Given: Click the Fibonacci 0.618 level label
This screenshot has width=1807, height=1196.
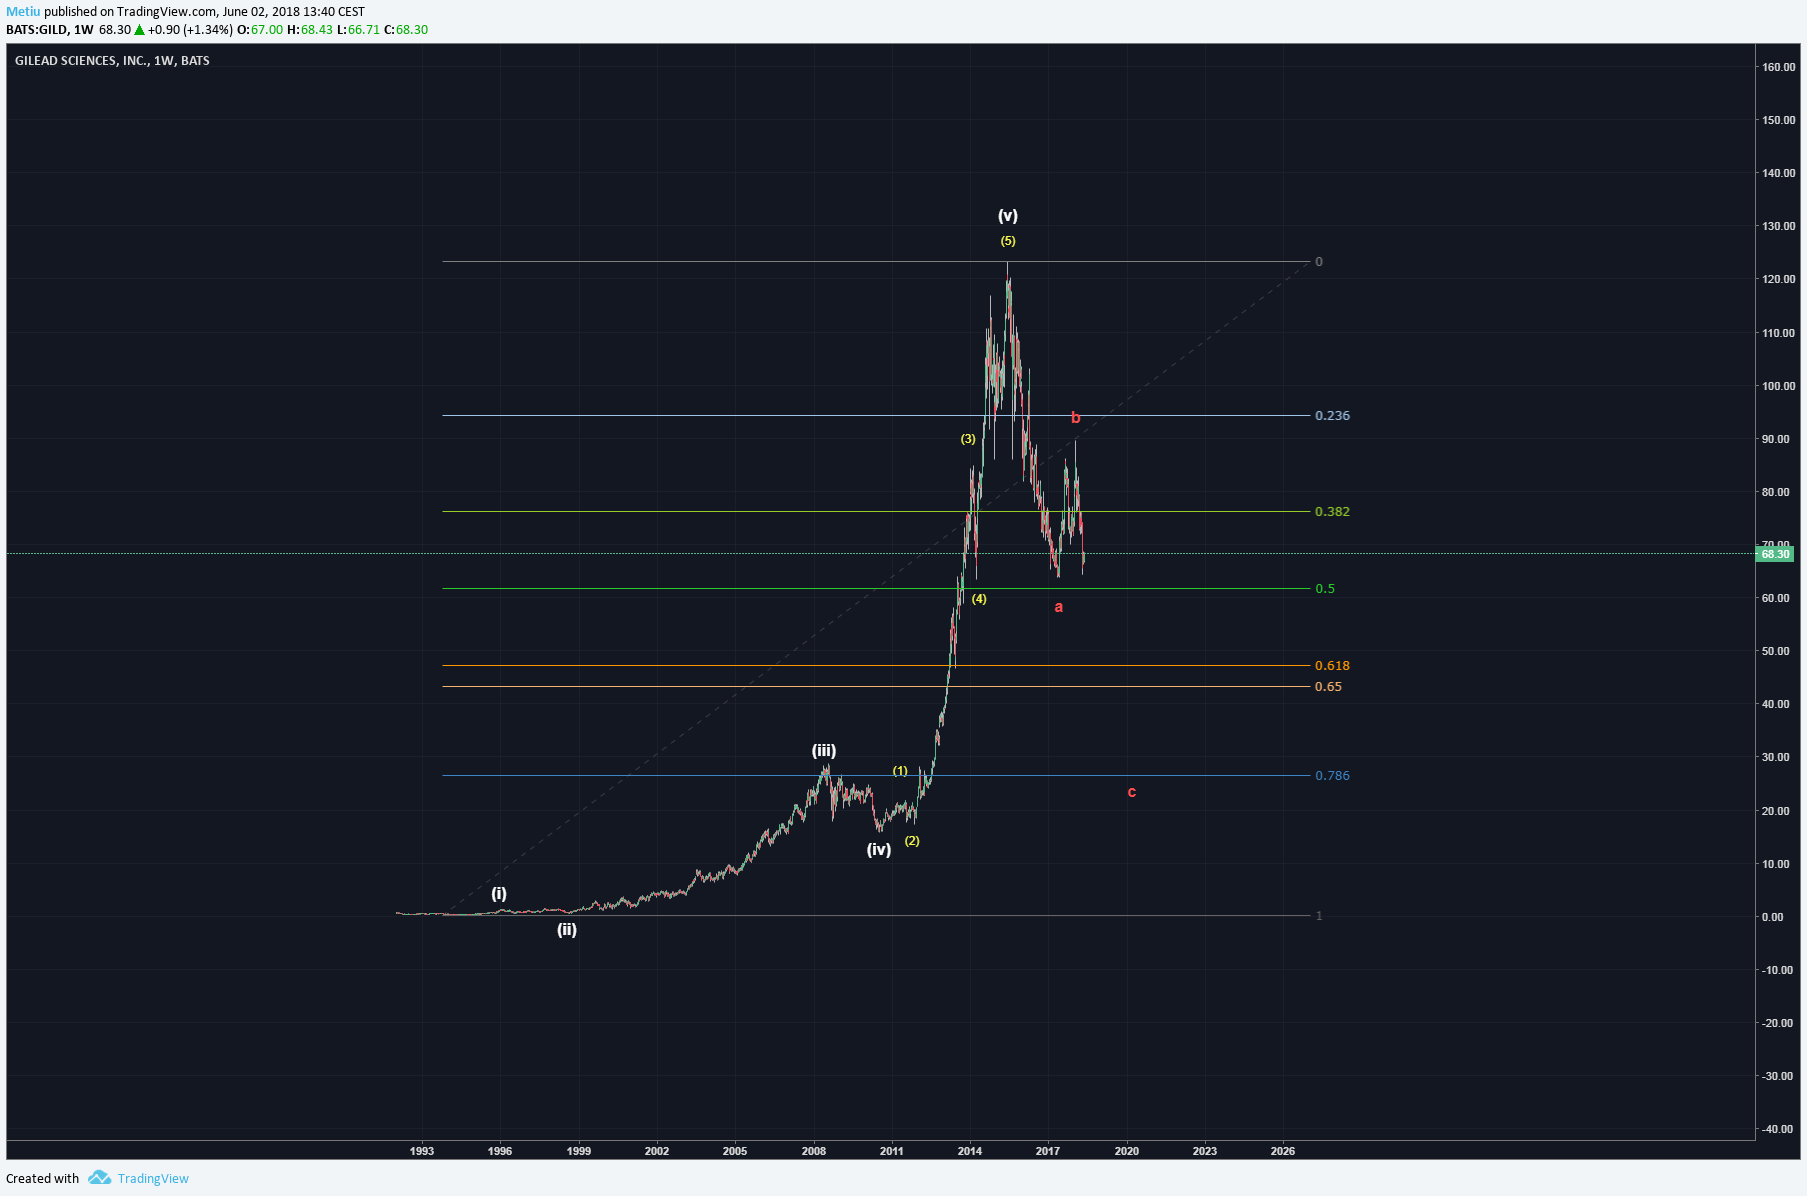Looking at the screenshot, I should tap(1332, 666).
